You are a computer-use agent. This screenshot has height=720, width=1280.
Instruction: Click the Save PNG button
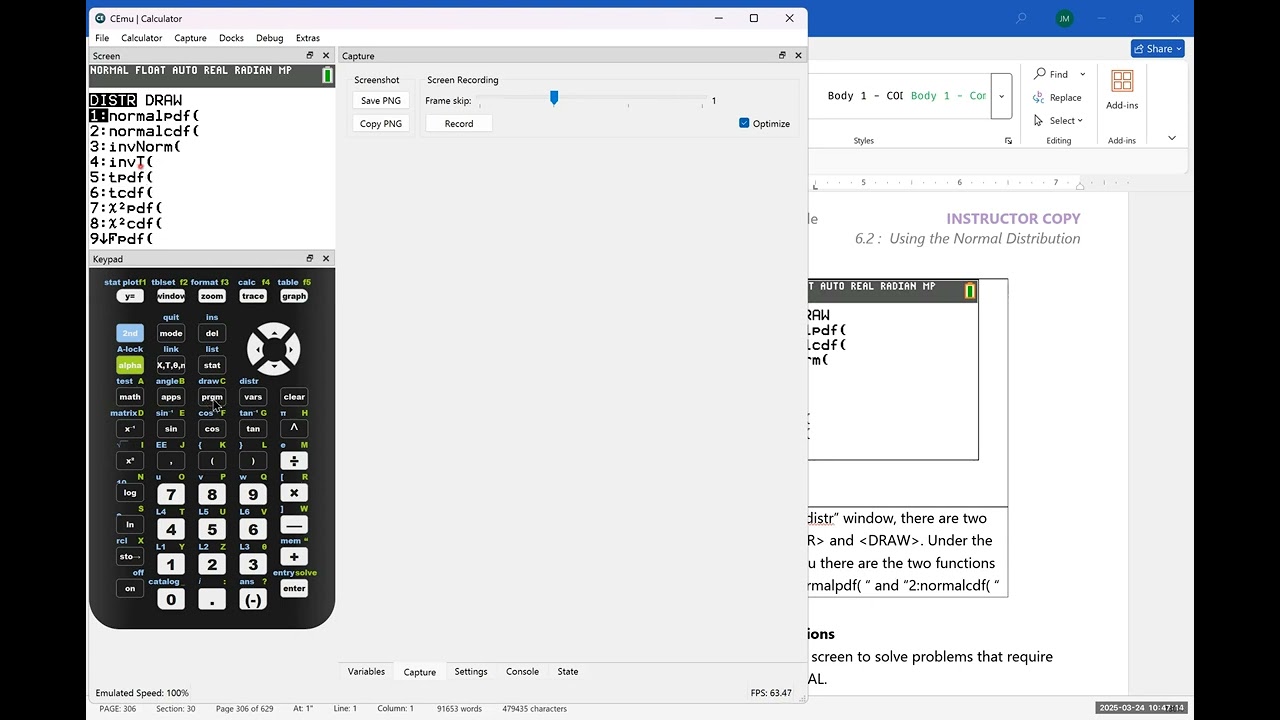(x=381, y=100)
